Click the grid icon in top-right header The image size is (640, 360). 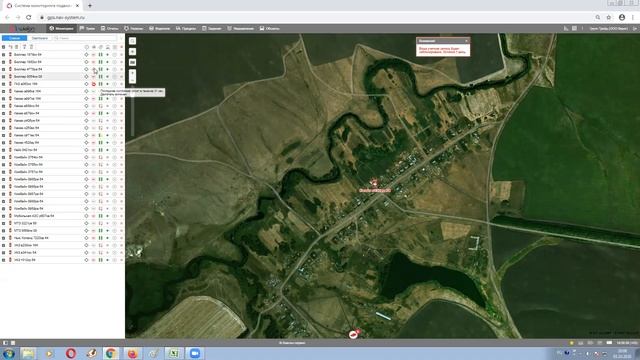pos(574,29)
